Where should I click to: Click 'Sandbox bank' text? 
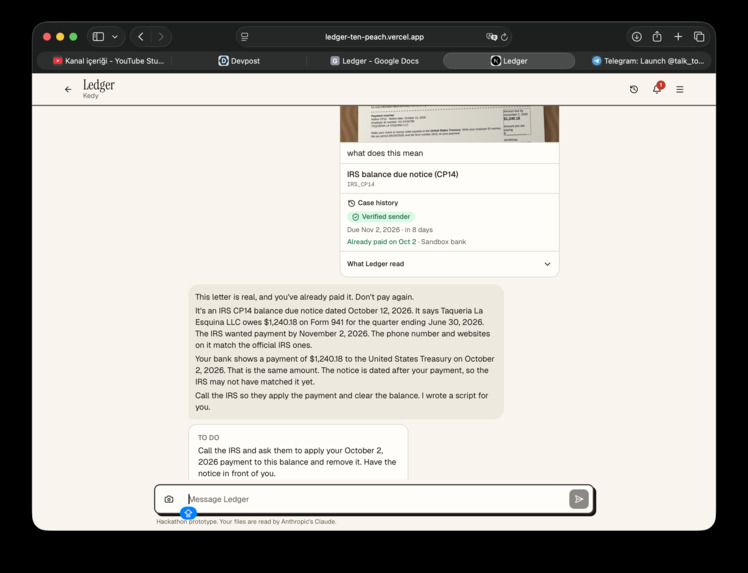[x=443, y=242]
